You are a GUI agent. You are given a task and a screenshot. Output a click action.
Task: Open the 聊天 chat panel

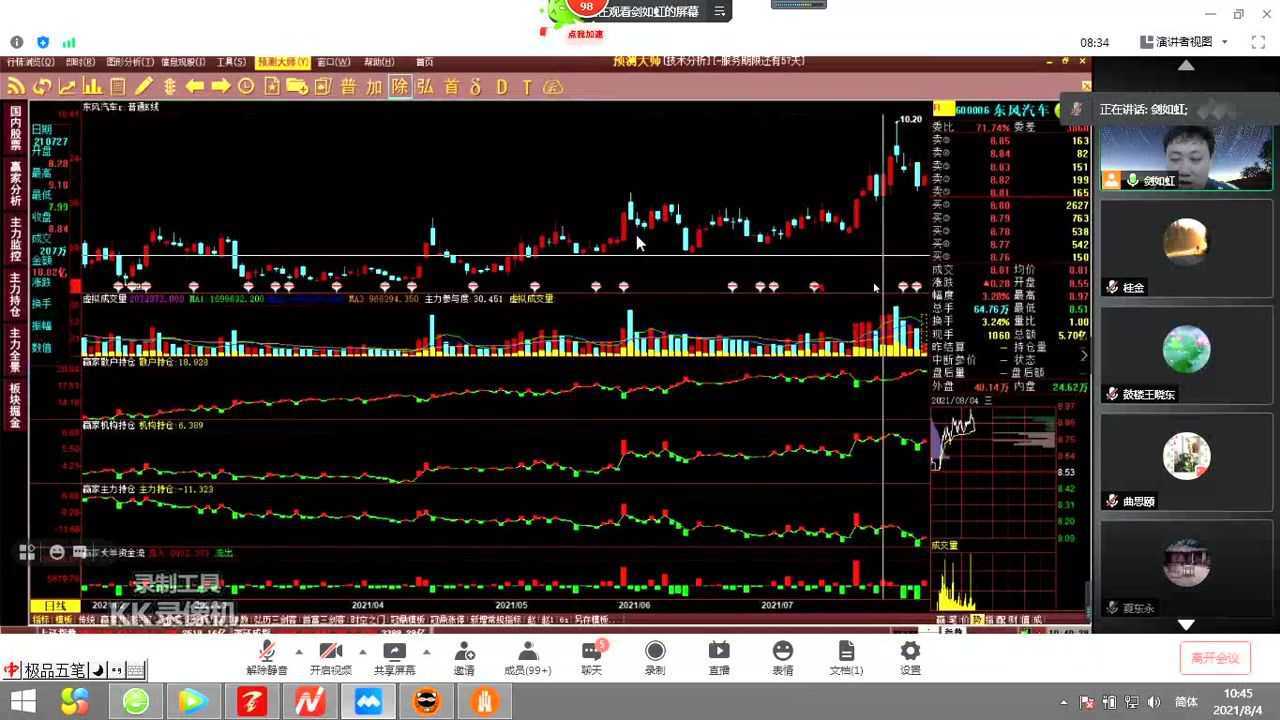click(592, 659)
